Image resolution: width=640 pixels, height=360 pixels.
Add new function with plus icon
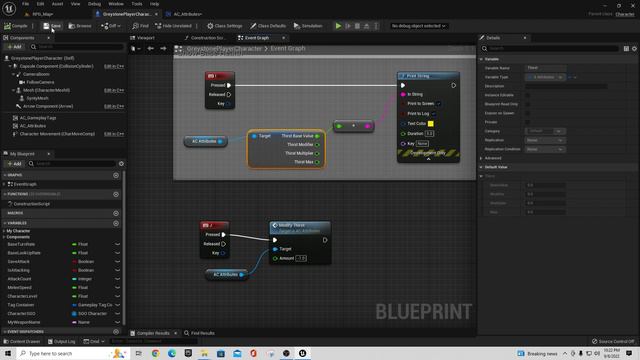pos(116,194)
